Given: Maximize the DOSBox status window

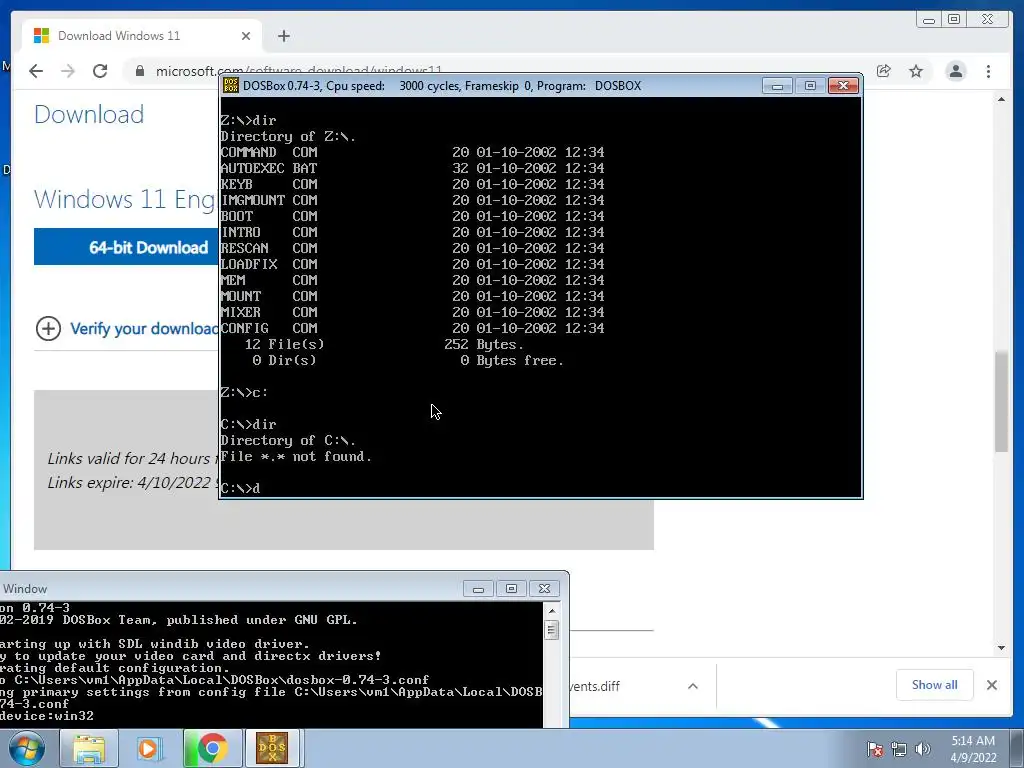Looking at the screenshot, I should pyautogui.click(x=511, y=588).
